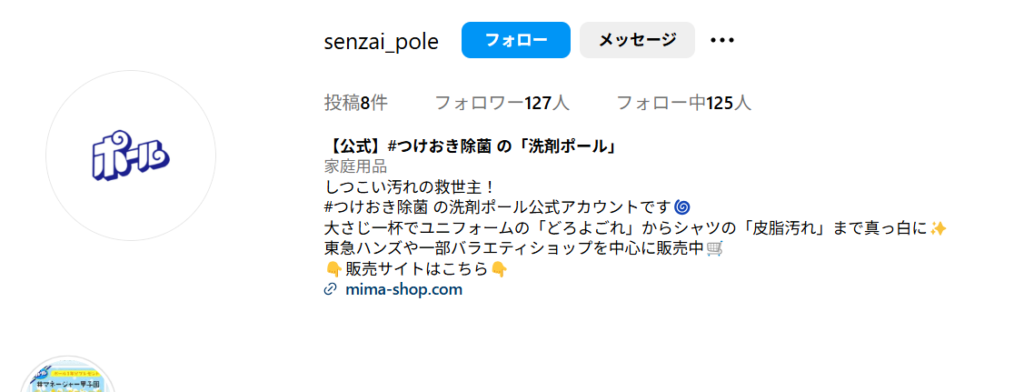Image resolution: width=1024 pixels, height=392 pixels.
Task: Select the 投稿8件 posts count
Action: (356, 103)
